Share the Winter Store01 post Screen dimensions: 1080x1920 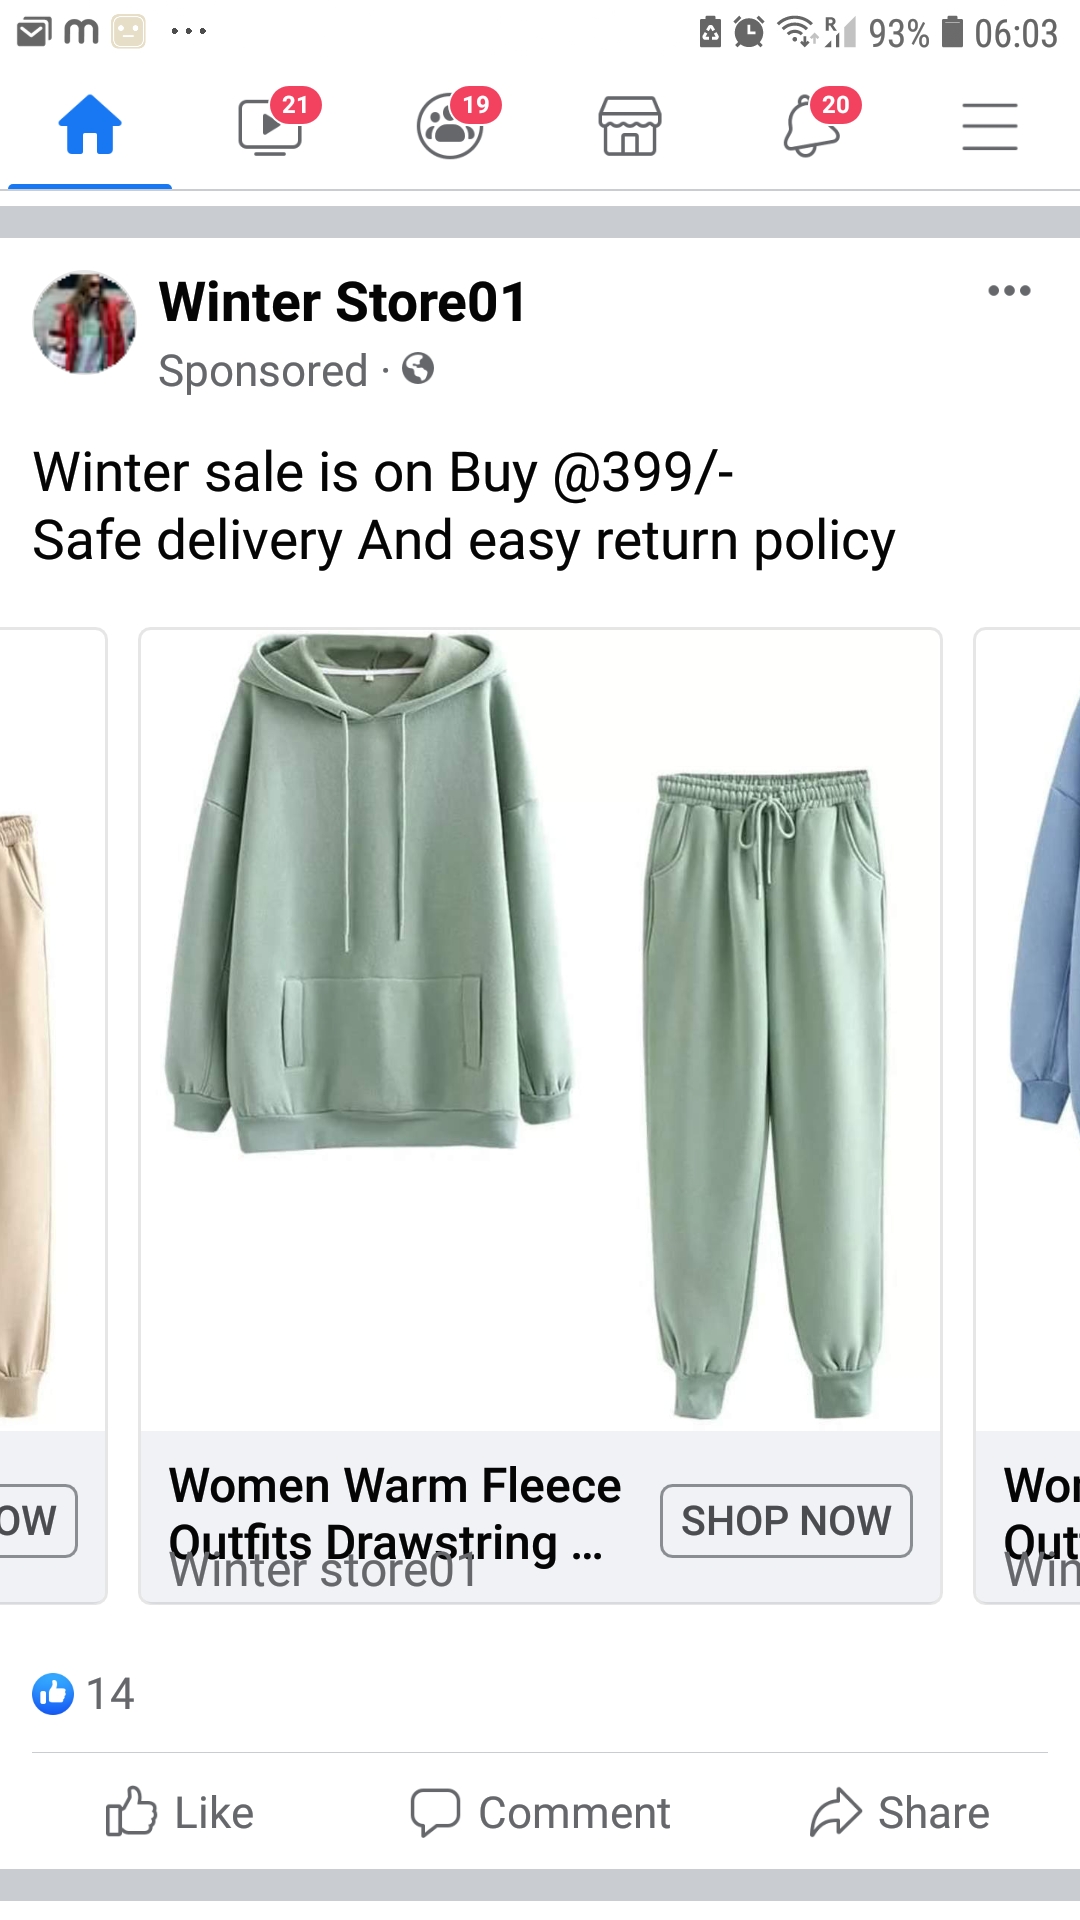900,1812
